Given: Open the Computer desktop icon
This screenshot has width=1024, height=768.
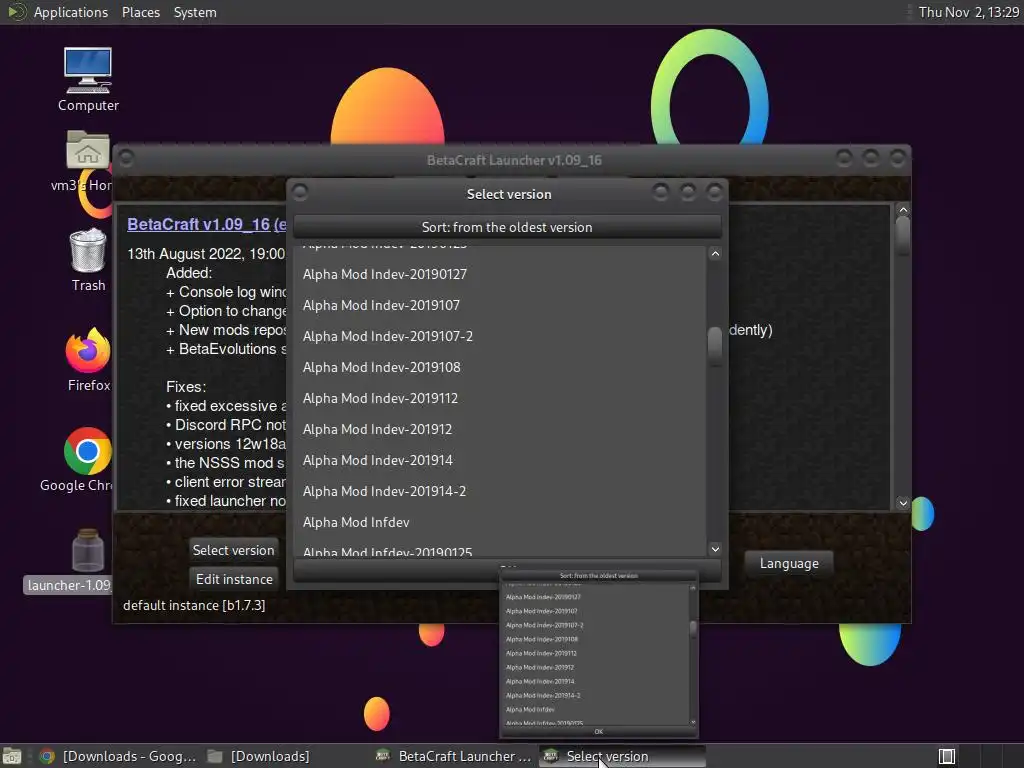Looking at the screenshot, I should point(88,79).
